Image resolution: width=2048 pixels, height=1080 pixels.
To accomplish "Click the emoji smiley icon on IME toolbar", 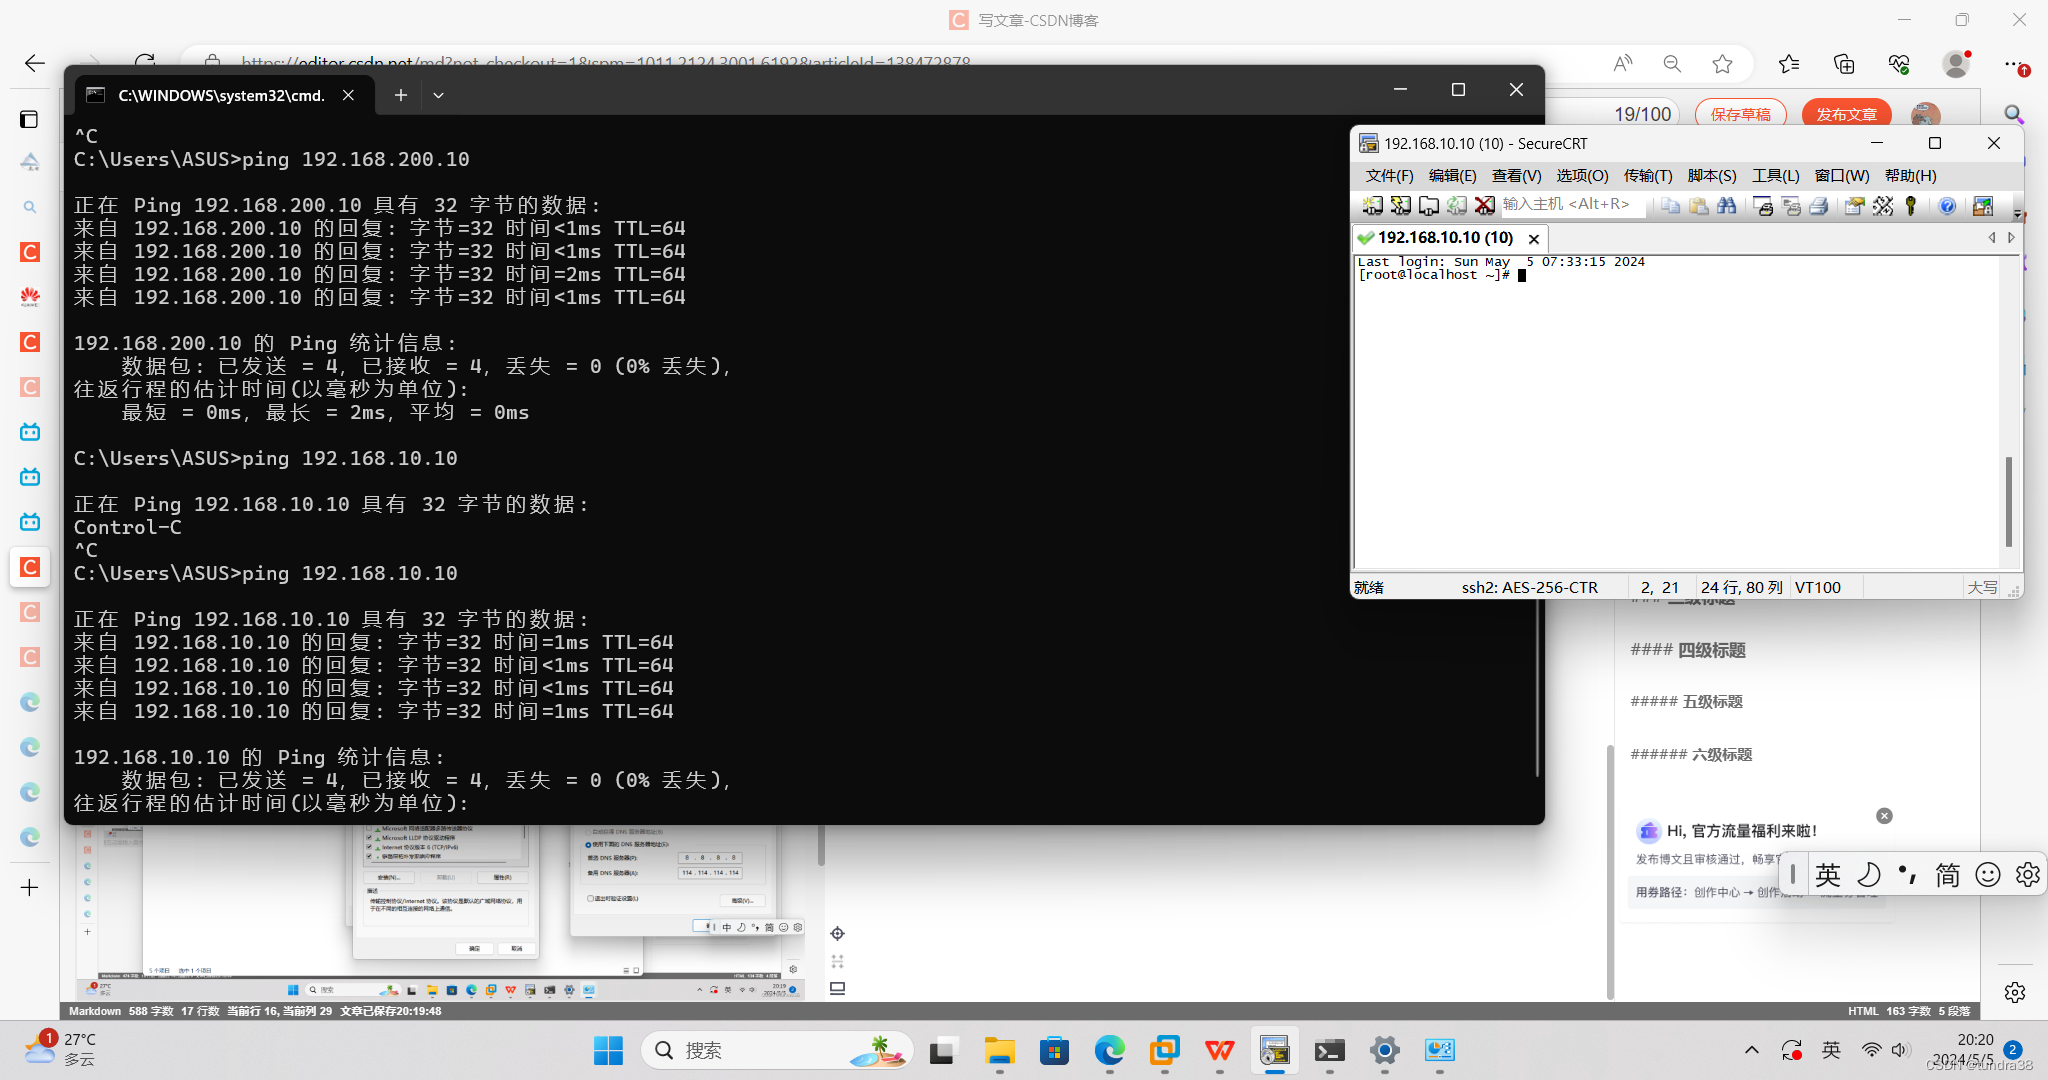I will [x=1988, y=875].
